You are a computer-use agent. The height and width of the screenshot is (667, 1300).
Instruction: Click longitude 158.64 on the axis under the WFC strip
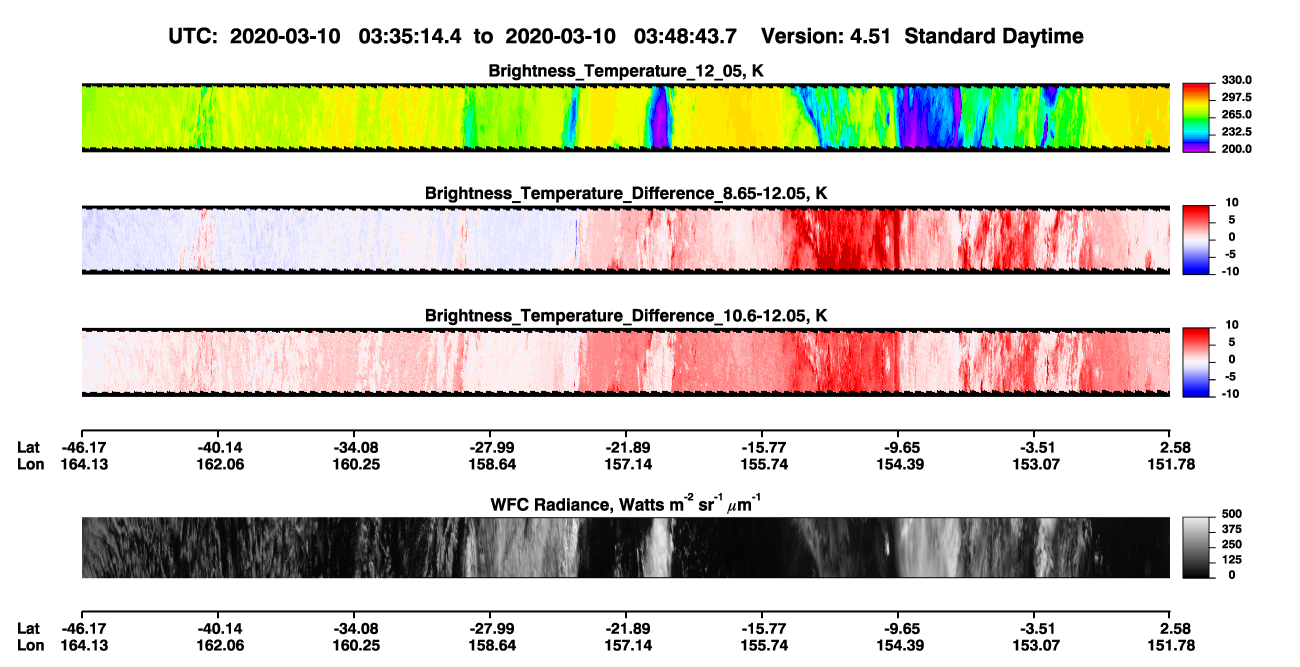[490, 645]
